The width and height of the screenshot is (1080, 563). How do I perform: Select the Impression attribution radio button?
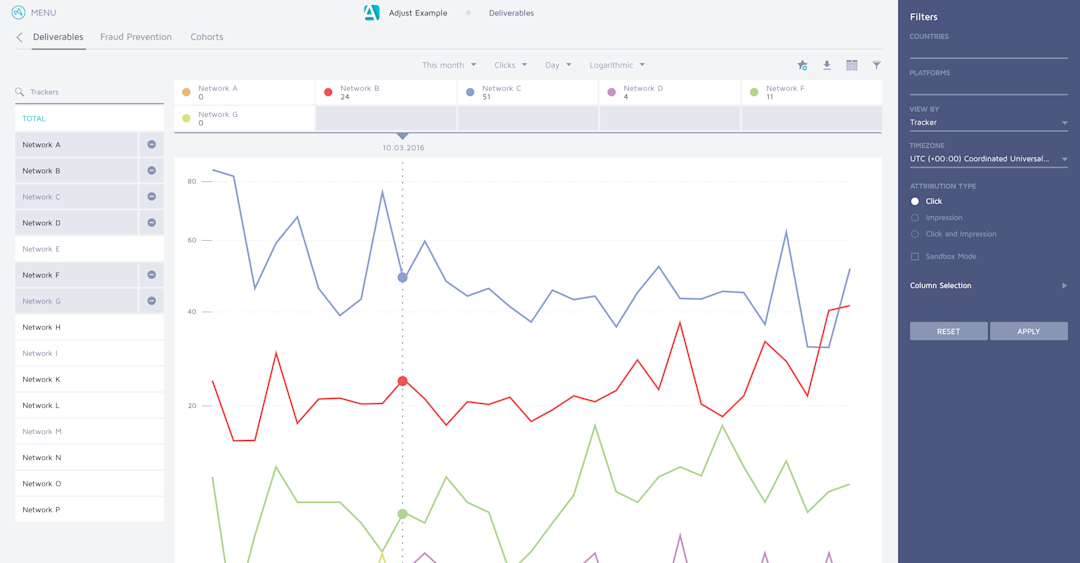click(x=915, y=218)
